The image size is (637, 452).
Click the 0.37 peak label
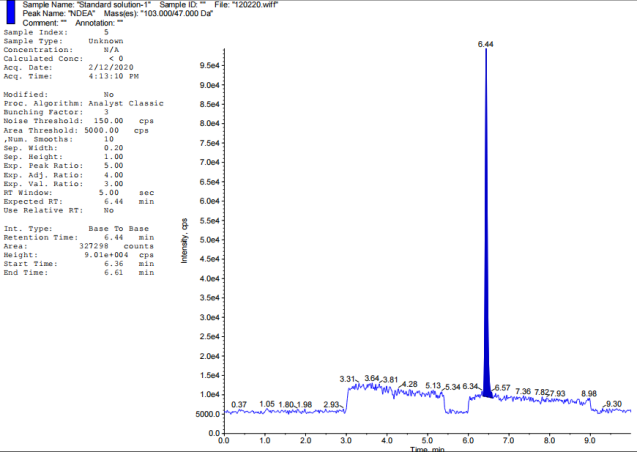(239, 404)
